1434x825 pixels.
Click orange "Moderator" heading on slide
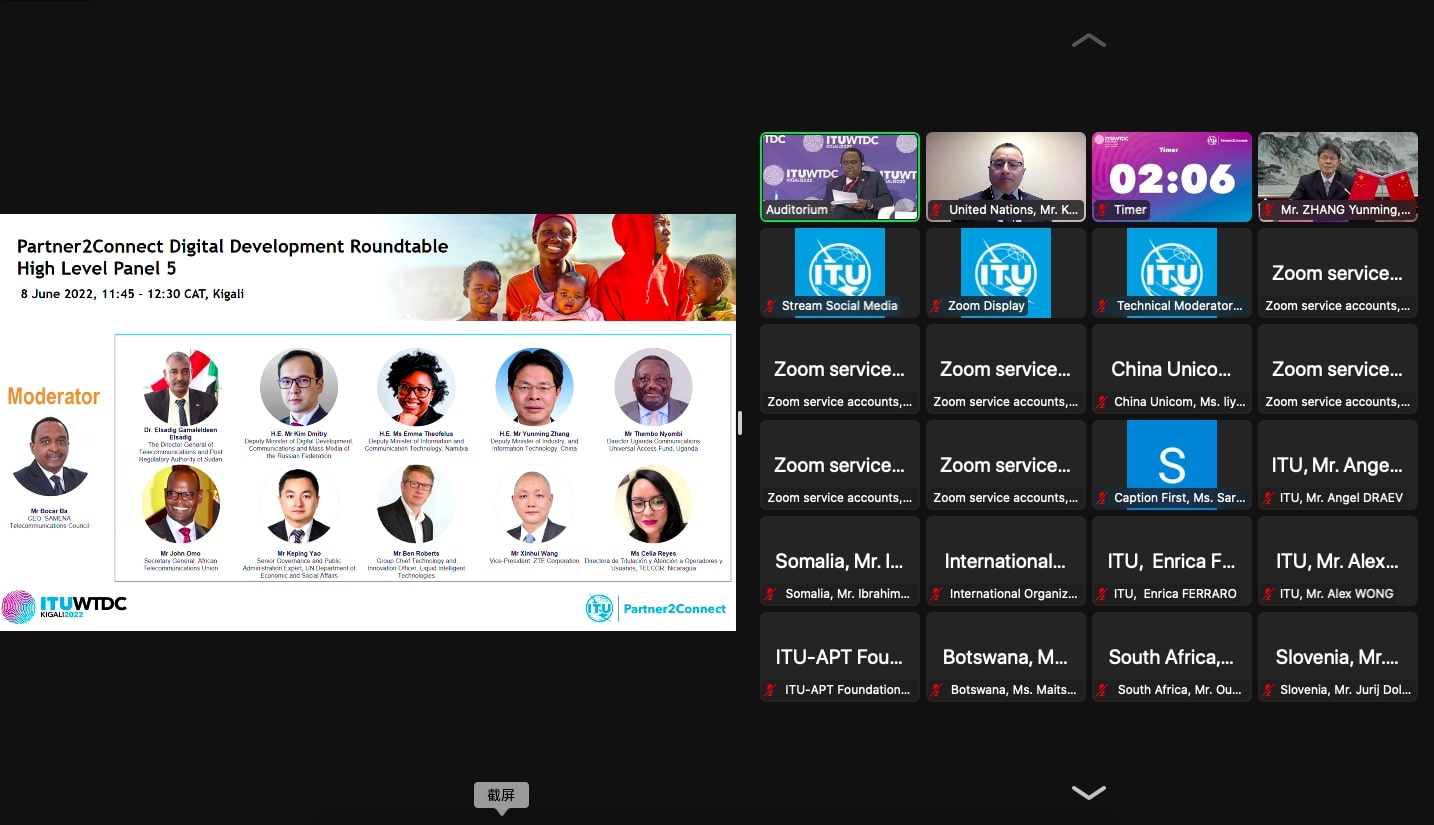tap(54, 397)
